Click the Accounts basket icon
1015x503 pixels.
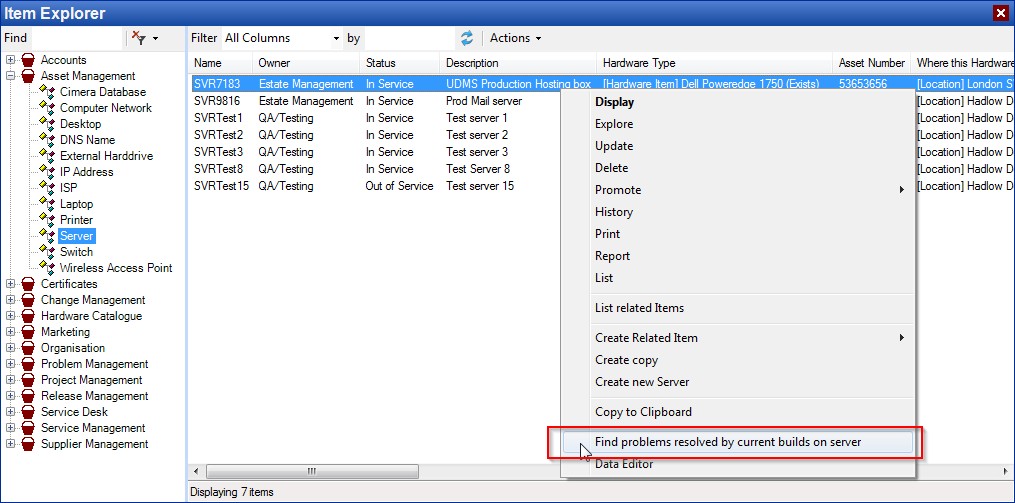[28, 60]
